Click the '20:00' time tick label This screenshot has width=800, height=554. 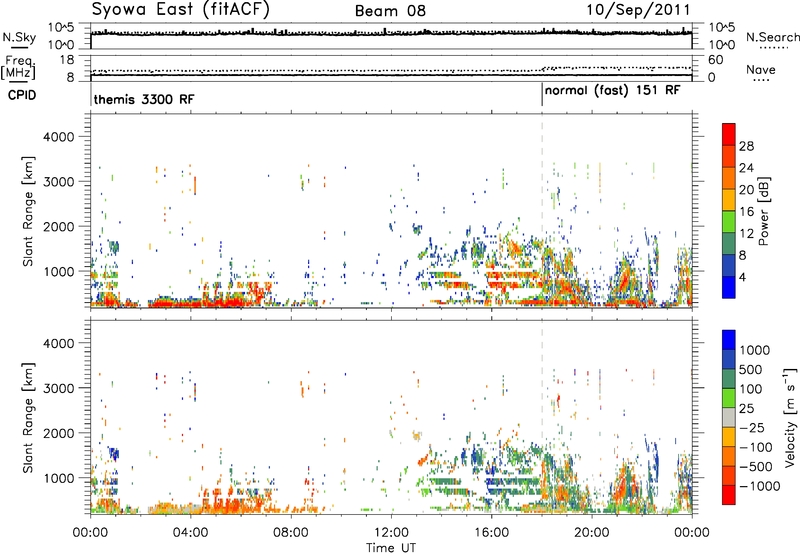click(x=591, y=533)
